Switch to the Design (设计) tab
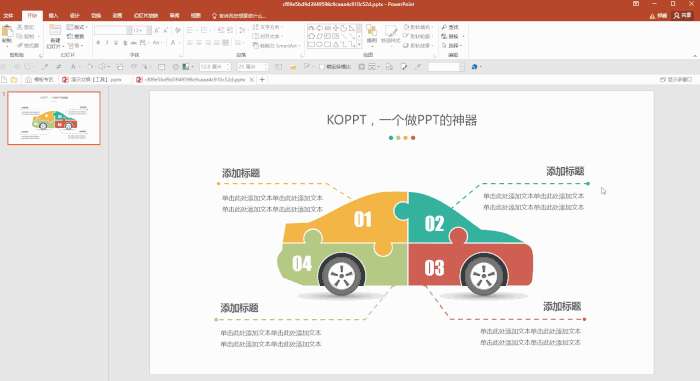Viewport: 700px width, 381px height. (75, 16)
